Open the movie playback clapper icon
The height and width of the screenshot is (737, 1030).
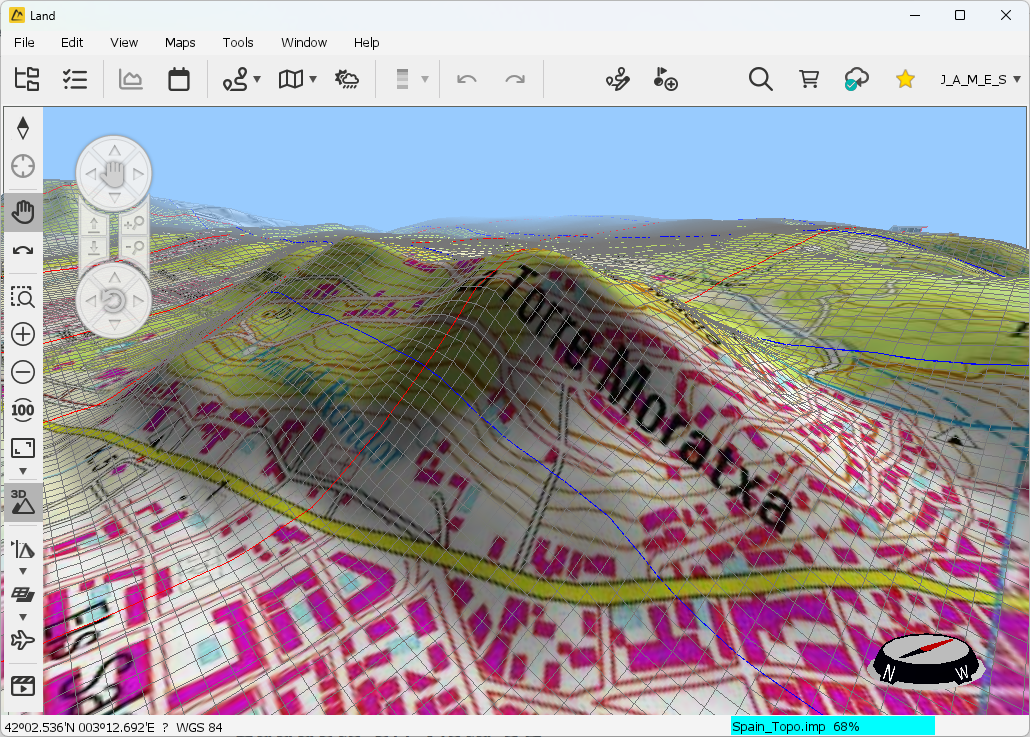(x=23, y=686)
